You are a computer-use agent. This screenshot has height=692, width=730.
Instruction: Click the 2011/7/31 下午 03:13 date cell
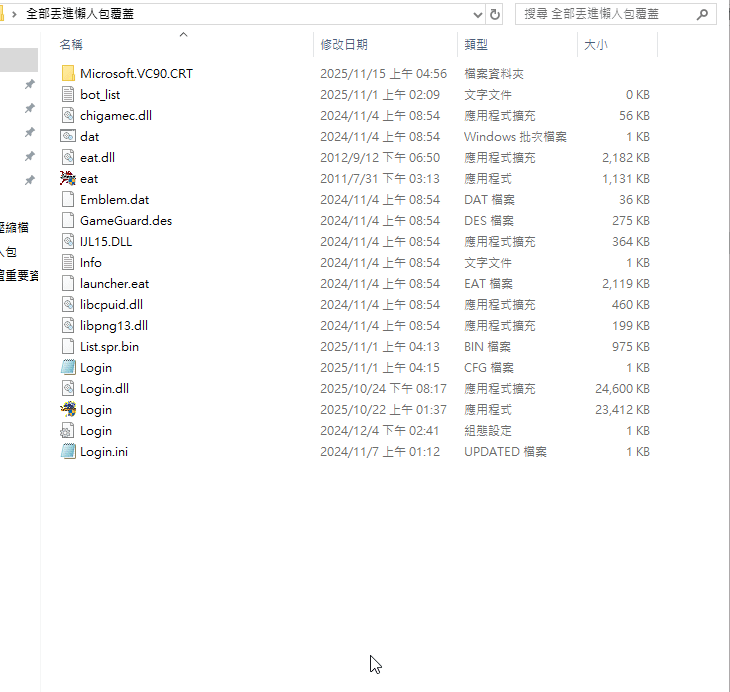[x=380, y=178]
